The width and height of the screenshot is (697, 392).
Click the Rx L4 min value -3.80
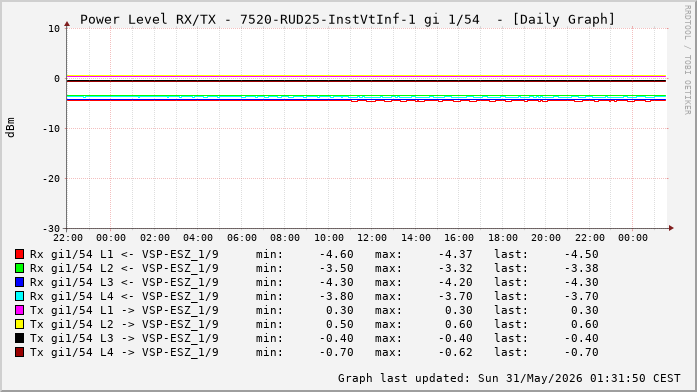[336, 296]
